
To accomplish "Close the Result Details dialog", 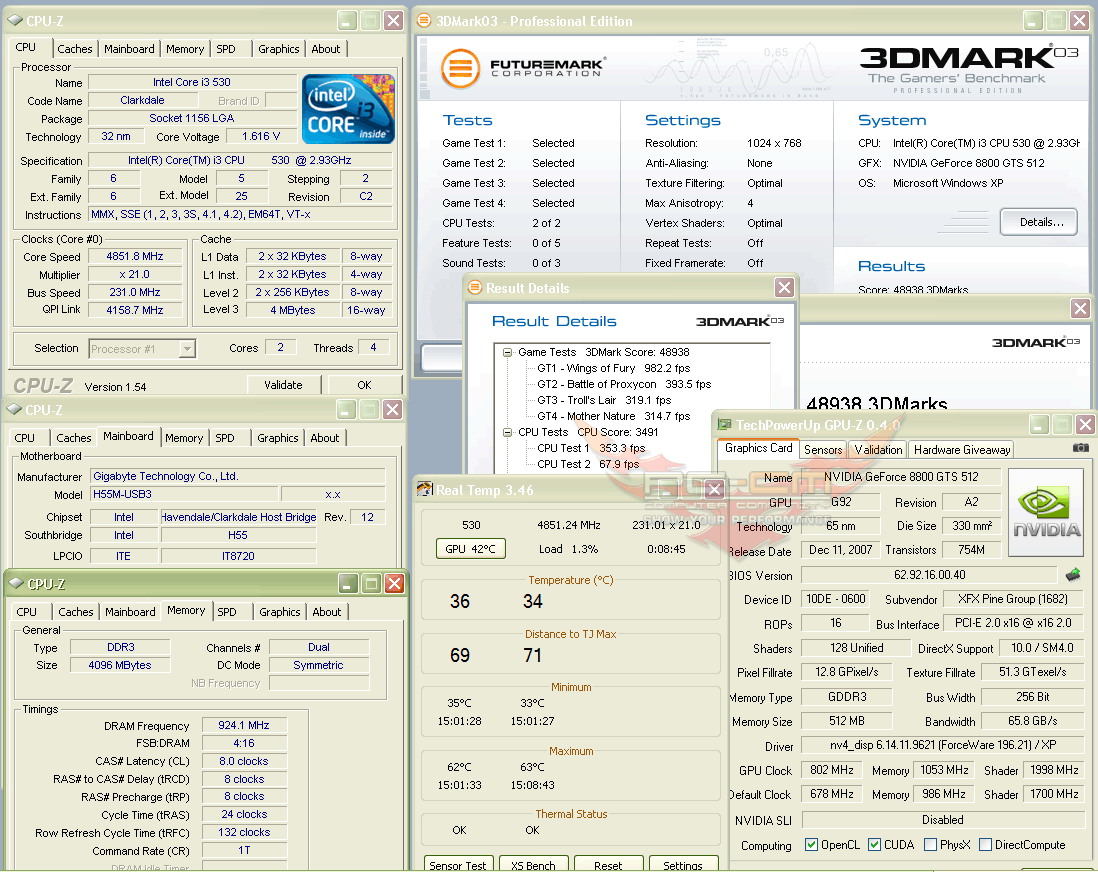I will [x=784, y=287].
